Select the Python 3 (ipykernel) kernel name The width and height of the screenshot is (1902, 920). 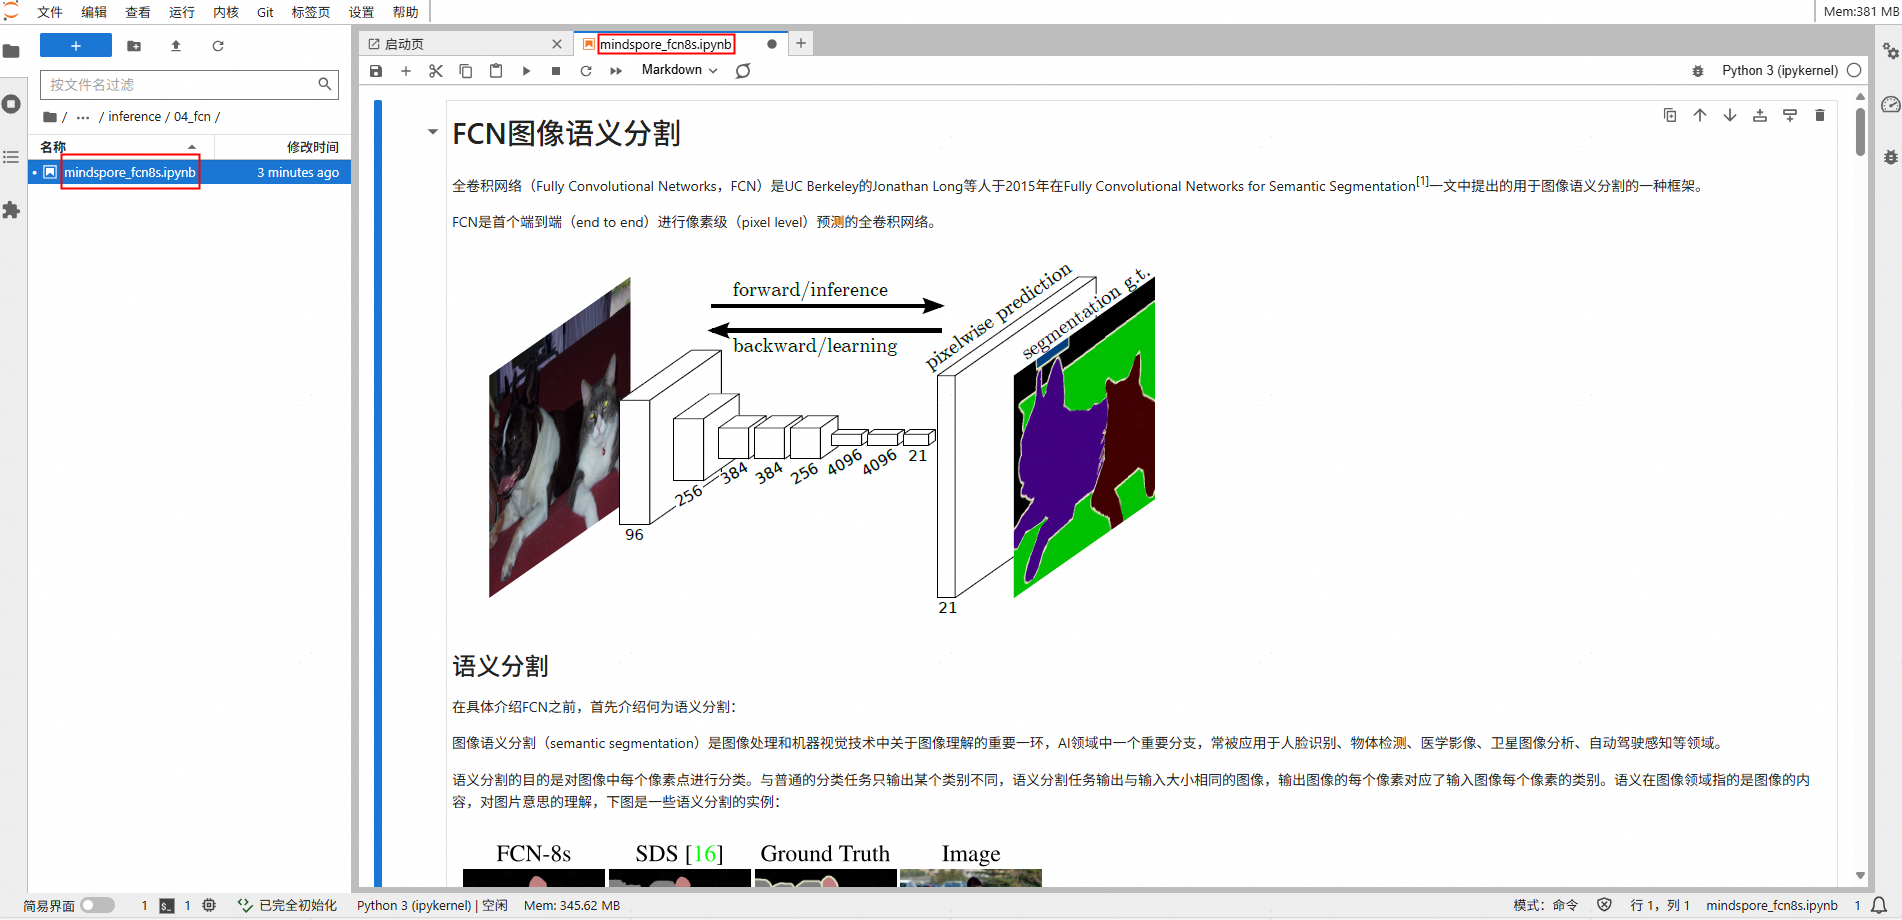click(x=1779, y=70)
